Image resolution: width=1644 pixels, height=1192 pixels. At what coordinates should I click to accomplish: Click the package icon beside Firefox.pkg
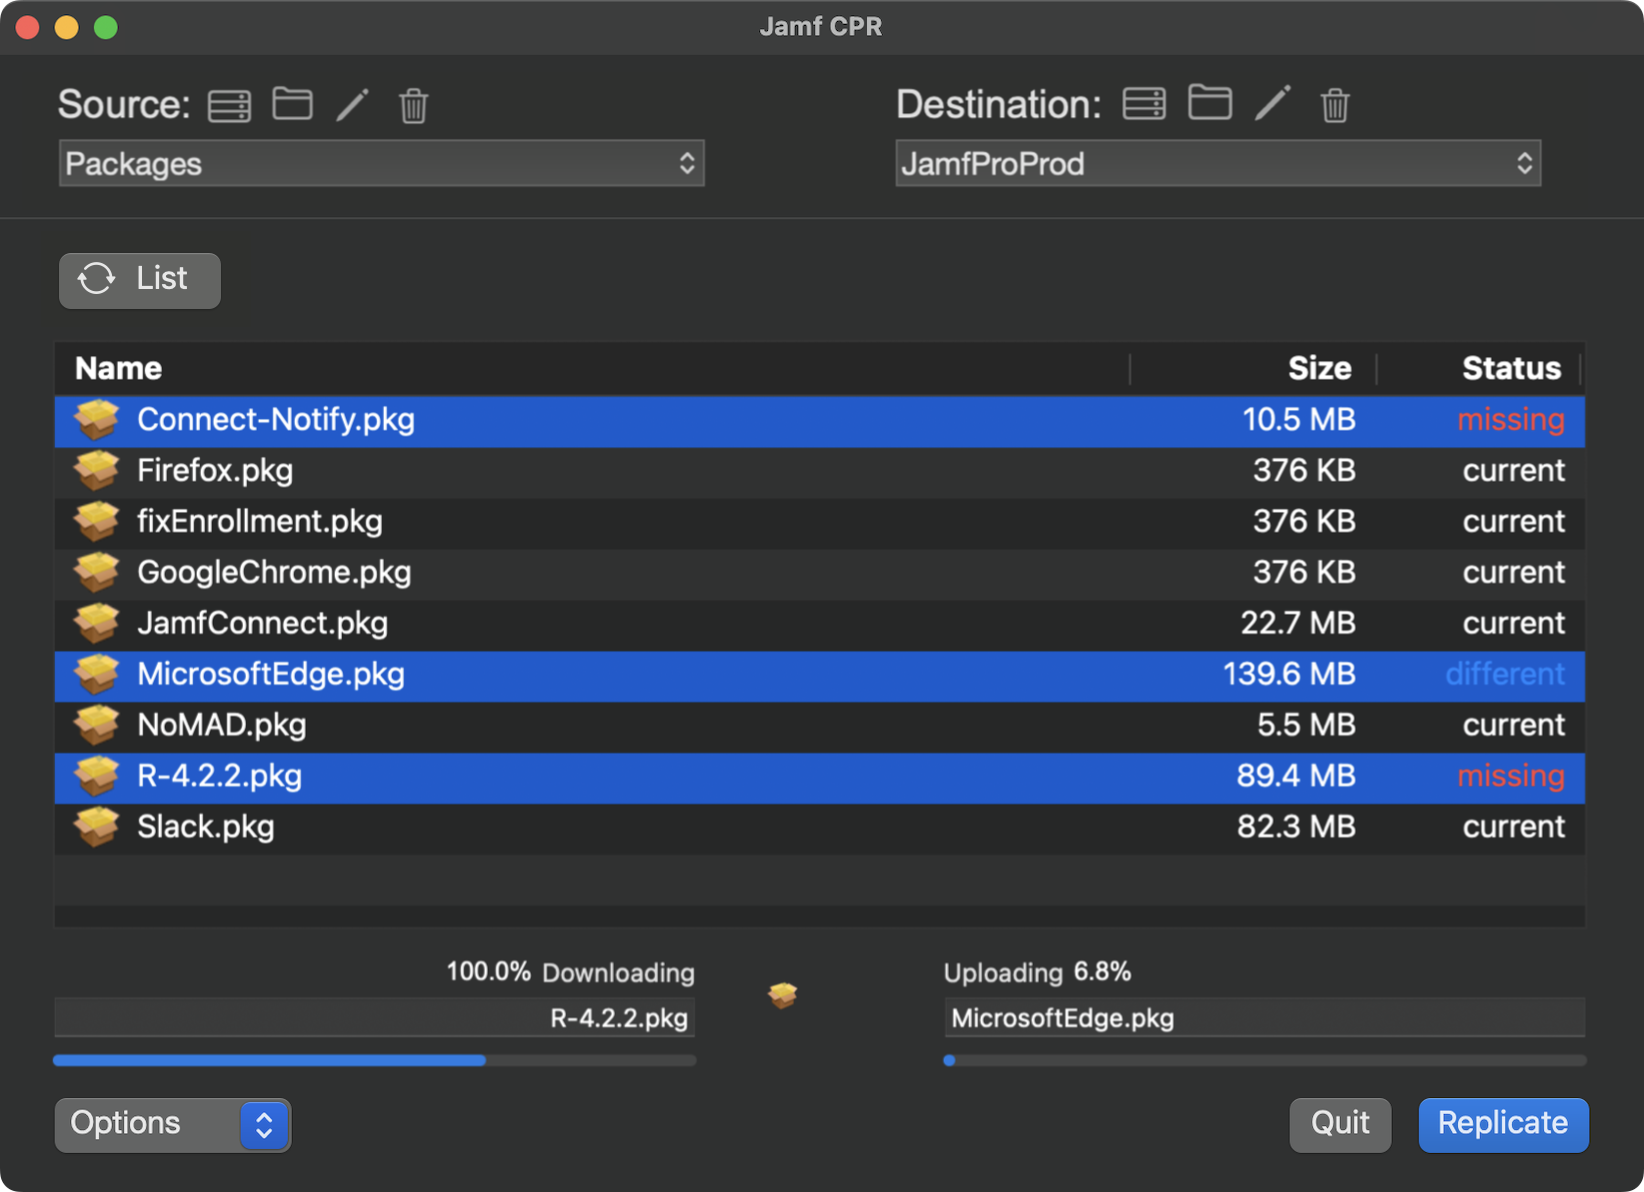click(97, 471)
